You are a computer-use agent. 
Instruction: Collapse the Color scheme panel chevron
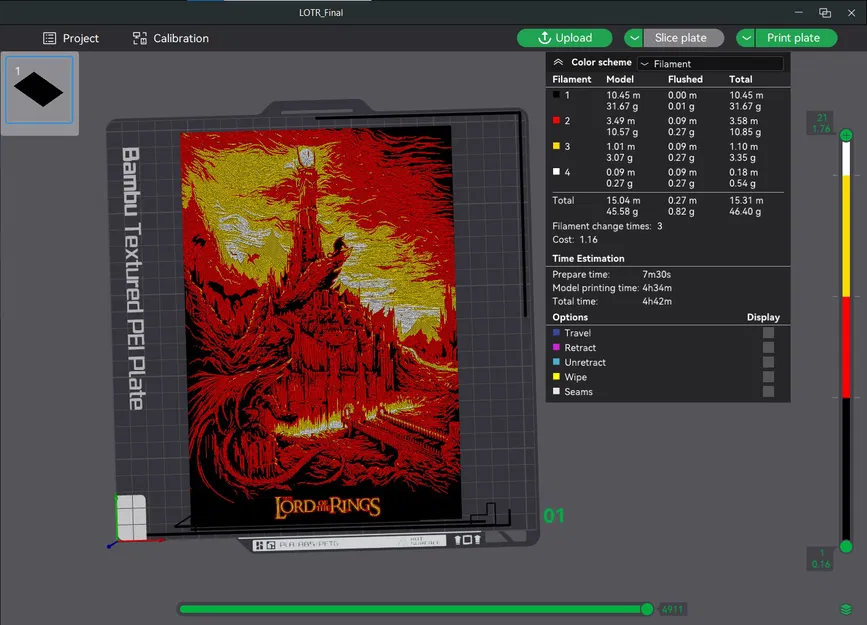click(558, 62)
